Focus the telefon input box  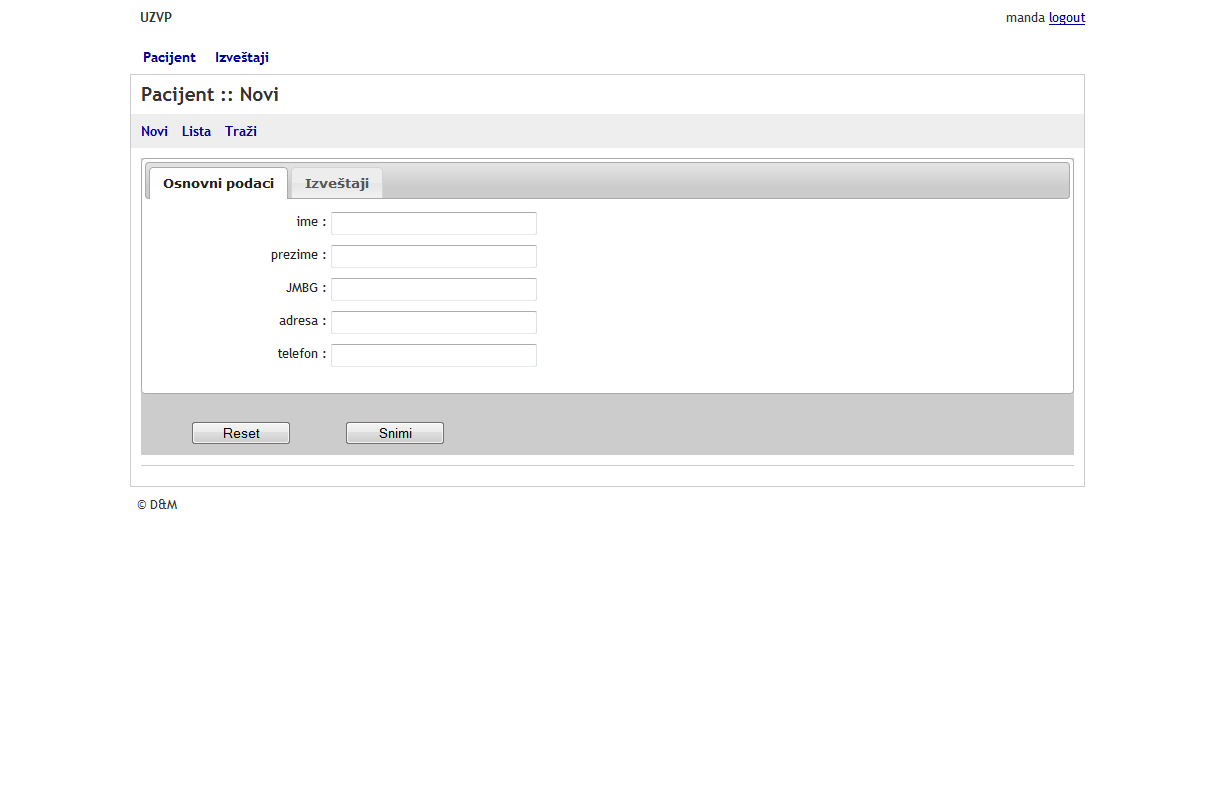433,355
